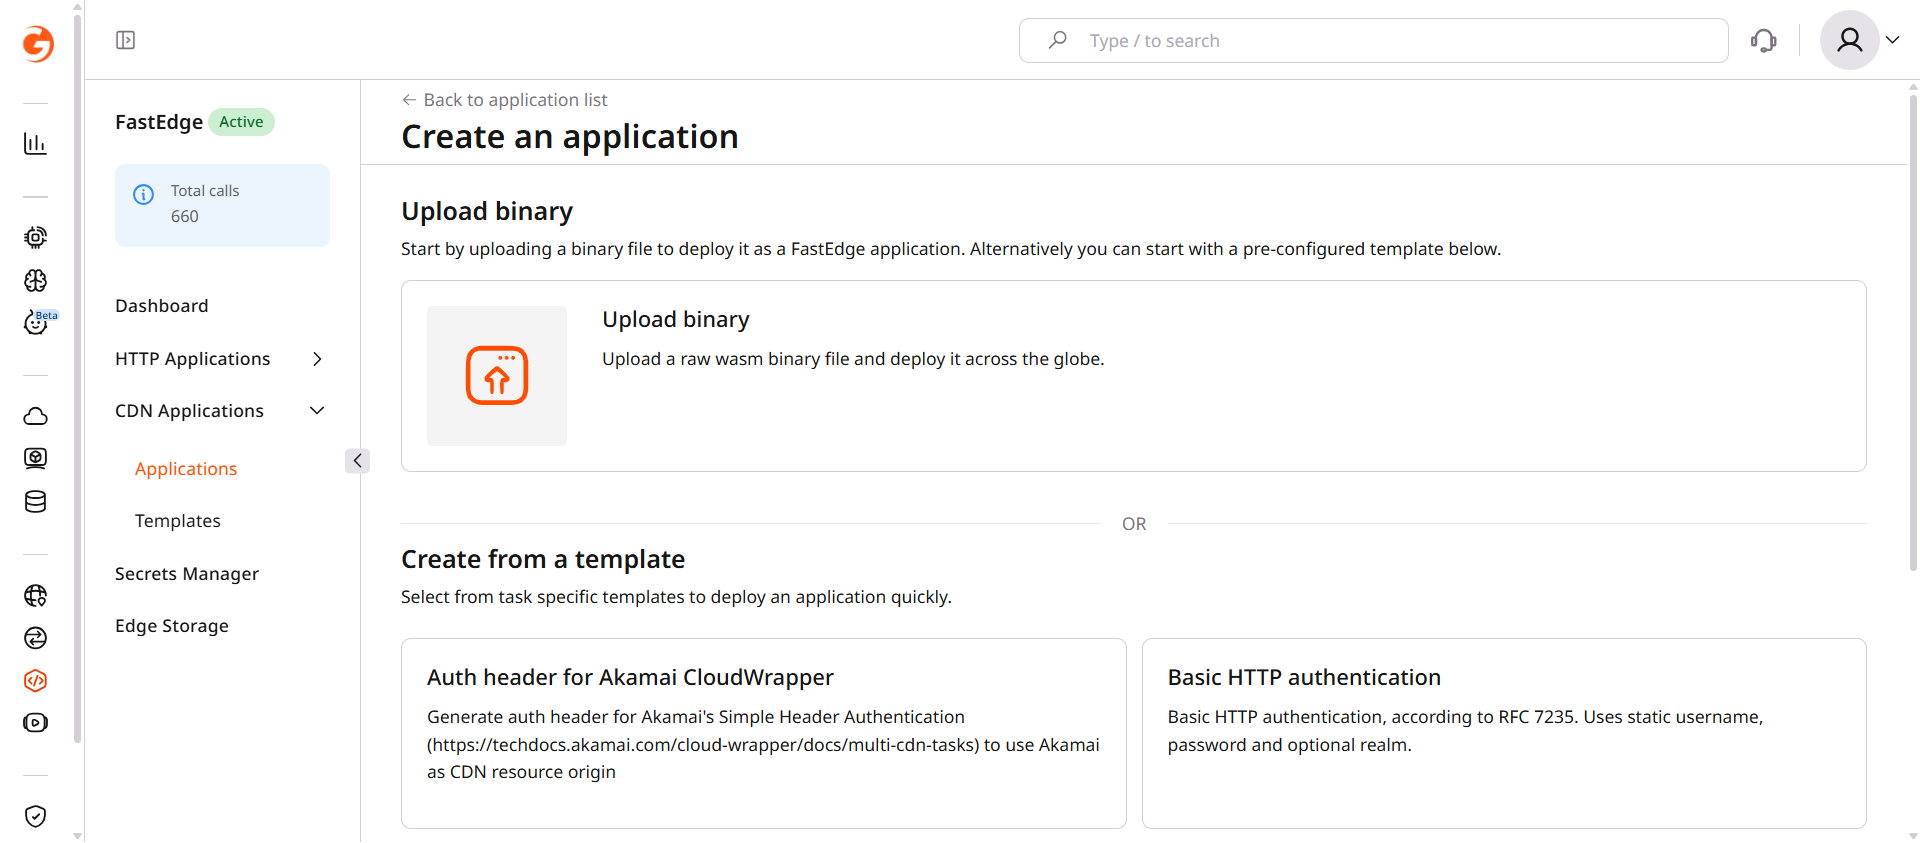
Task: Choose Basic HTTP authentication template
Action: pos(1504,733)
